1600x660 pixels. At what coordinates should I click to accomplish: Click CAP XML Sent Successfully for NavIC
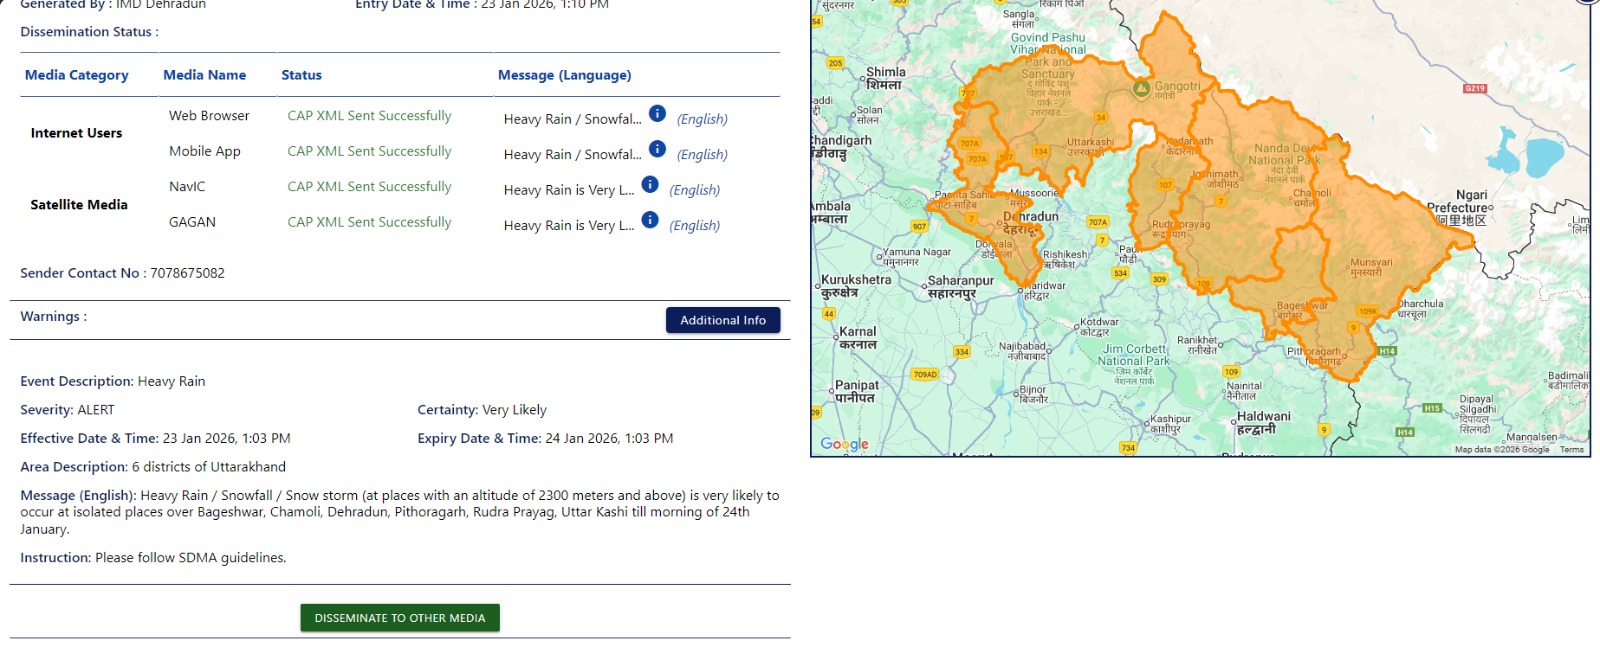coord(369,187)
